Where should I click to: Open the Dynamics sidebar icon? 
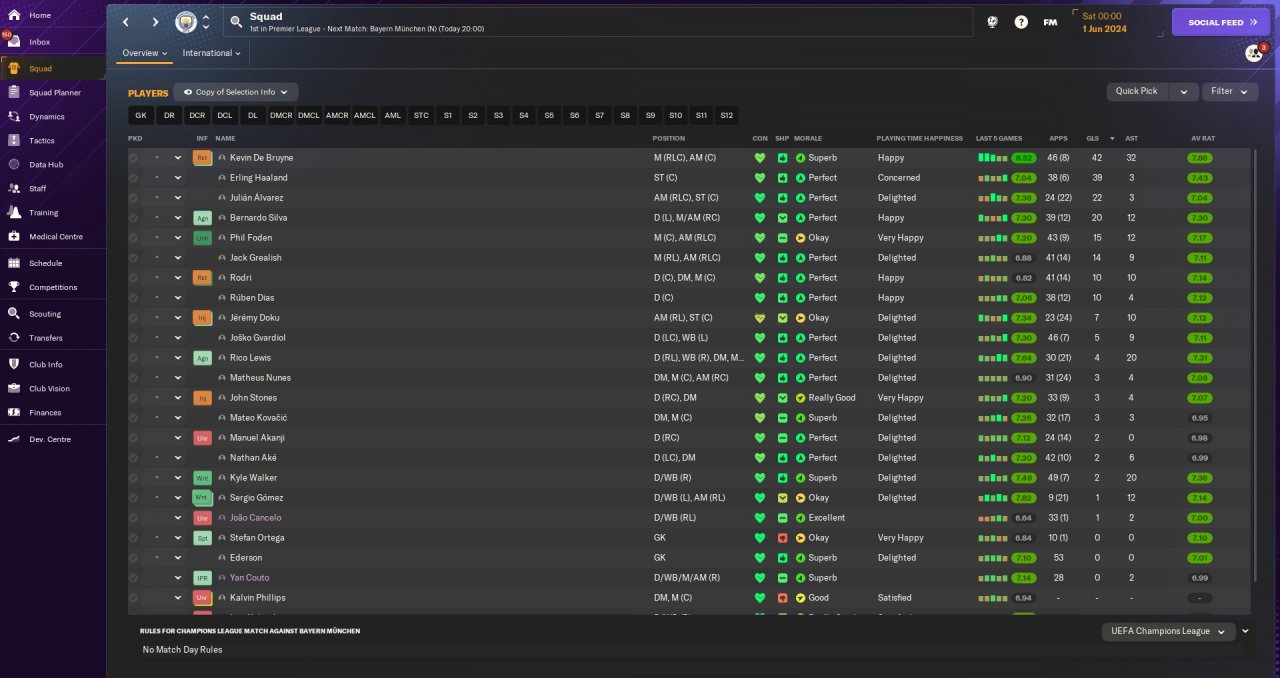click(14, 116)
